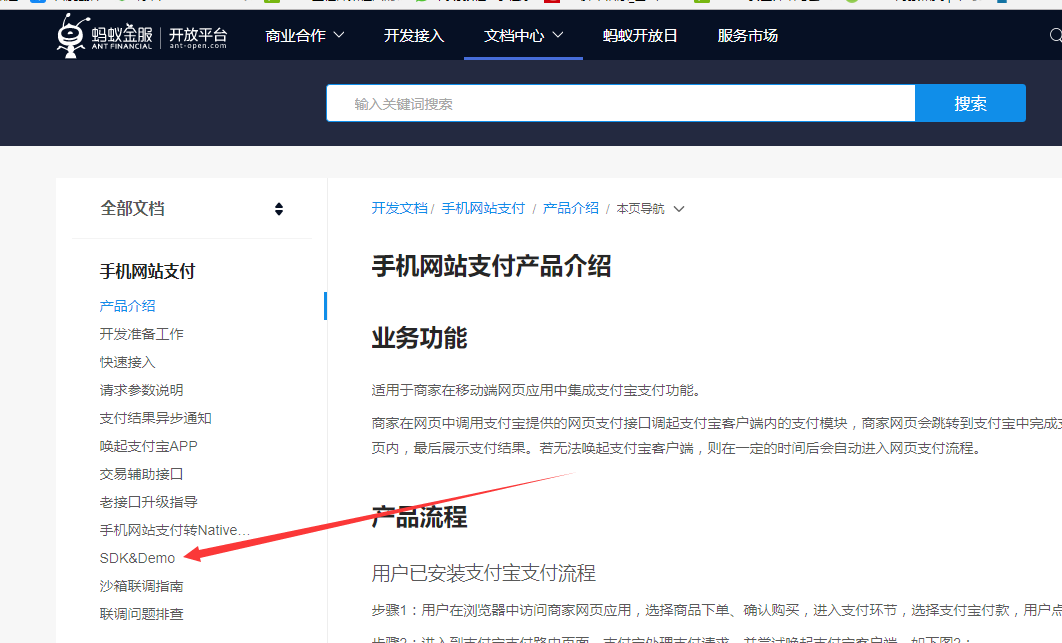Expand the 商业合作 dropdown menu
1062x643 pixels.
tap(305, 35)
